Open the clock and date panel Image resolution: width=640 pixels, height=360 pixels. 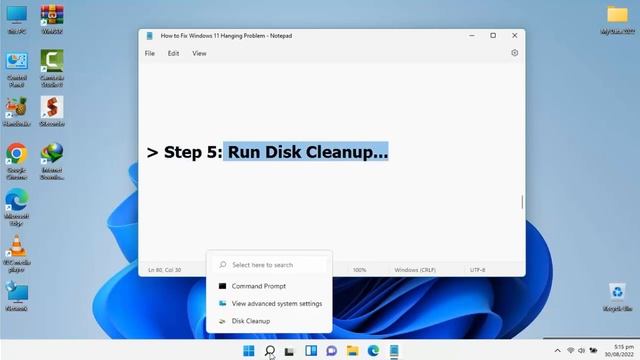[619, 351]
